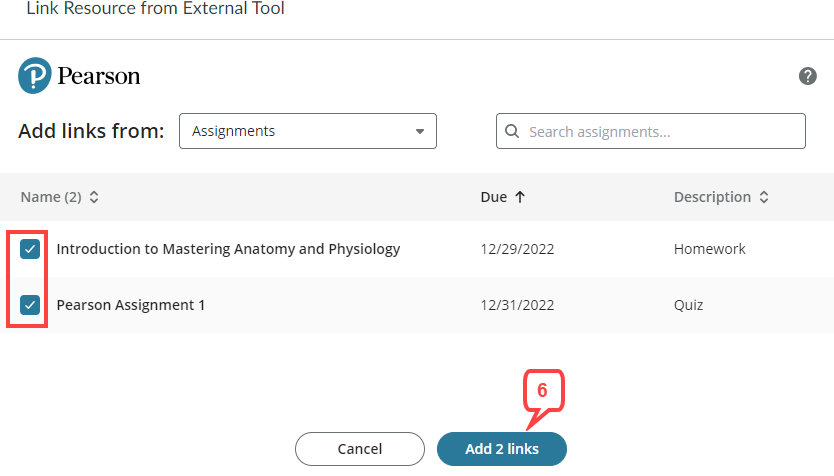Image resolution: width=834 pixels, height=476 pixels.
Task: Click the Cancel button
Action: pos(360,448)
